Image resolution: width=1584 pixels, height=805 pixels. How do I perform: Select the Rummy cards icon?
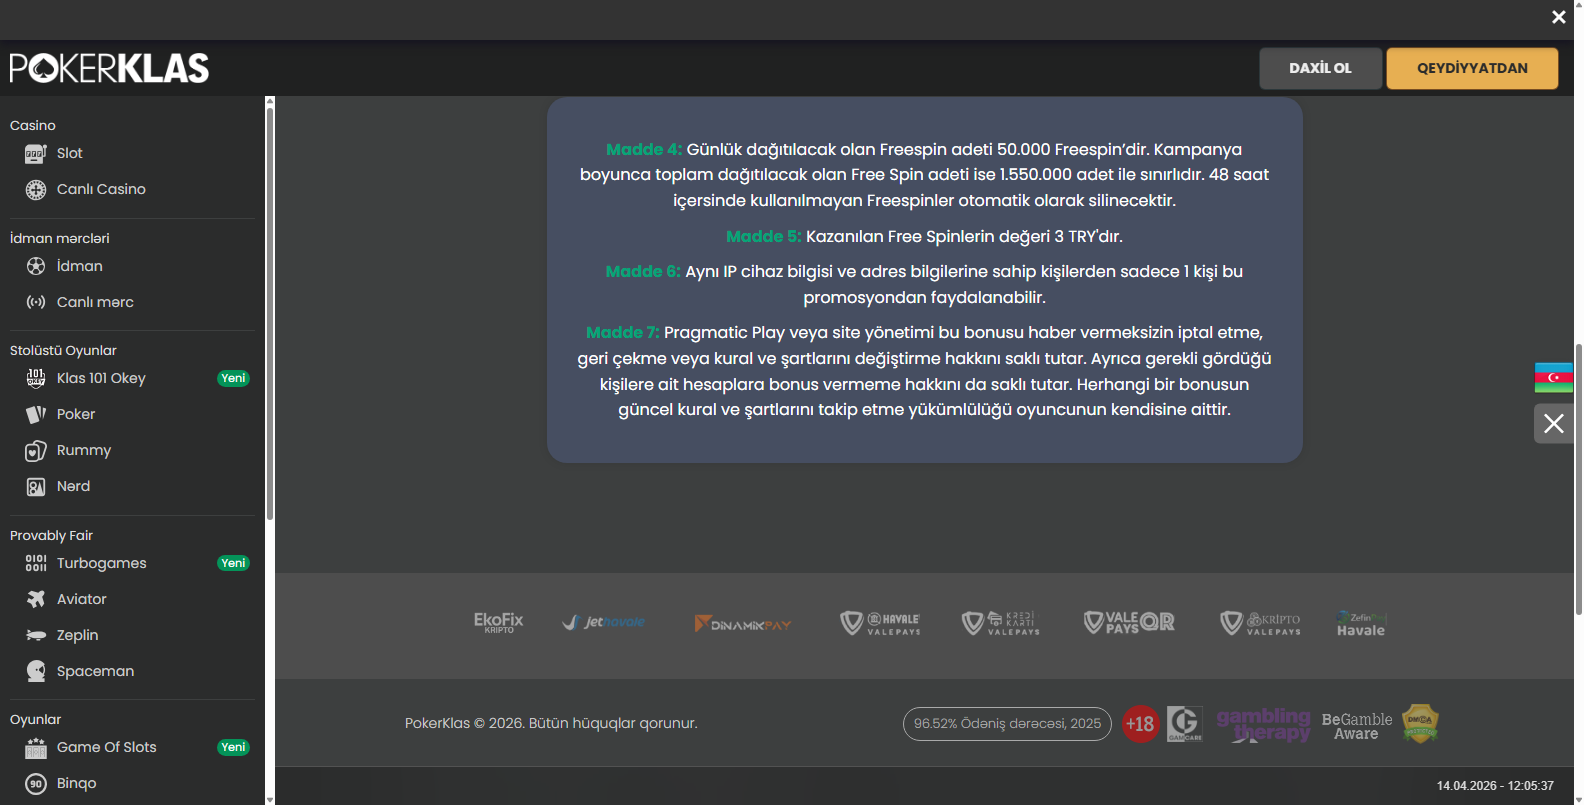pyautogui.click(x=36, y=450)
